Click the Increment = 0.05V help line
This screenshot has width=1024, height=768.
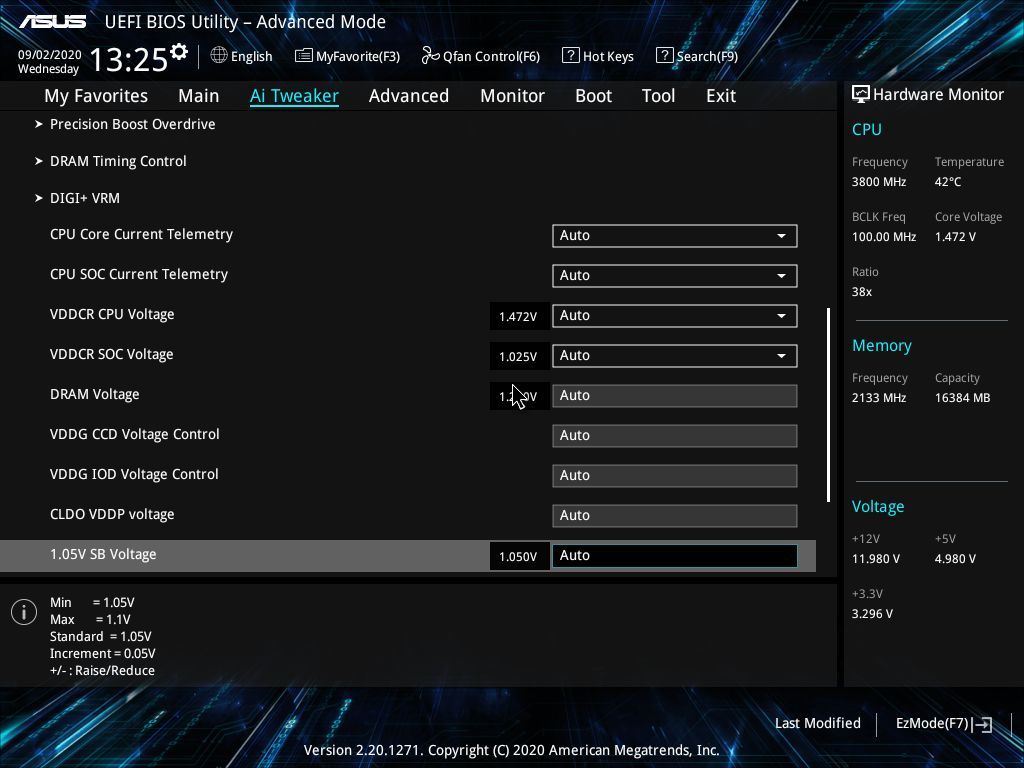[103, 654]
